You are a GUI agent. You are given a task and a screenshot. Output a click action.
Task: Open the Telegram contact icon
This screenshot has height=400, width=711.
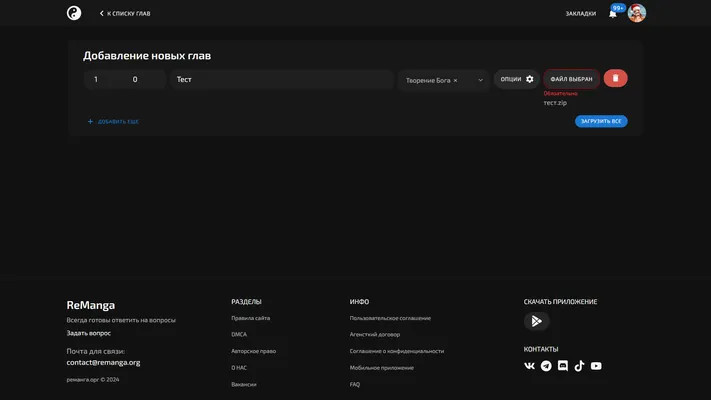(546, 366)
